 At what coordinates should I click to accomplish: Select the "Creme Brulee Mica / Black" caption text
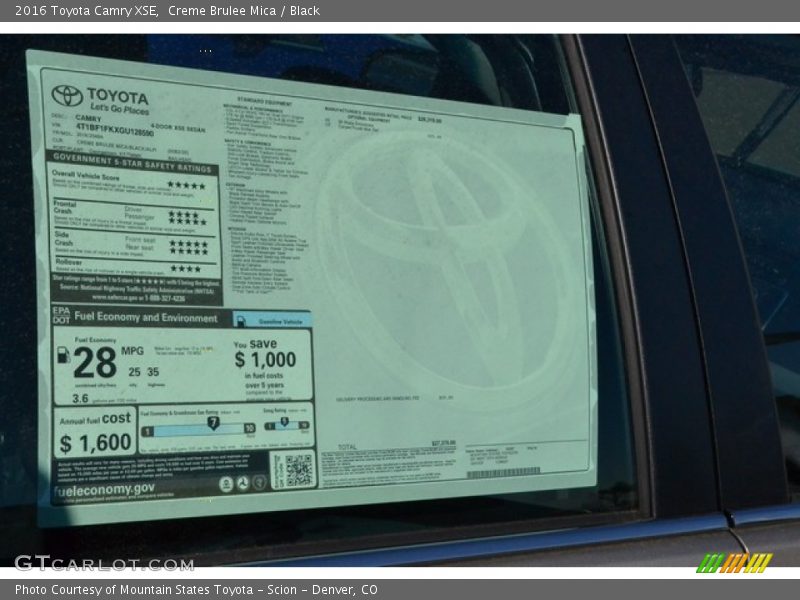[x=244, y=11]
